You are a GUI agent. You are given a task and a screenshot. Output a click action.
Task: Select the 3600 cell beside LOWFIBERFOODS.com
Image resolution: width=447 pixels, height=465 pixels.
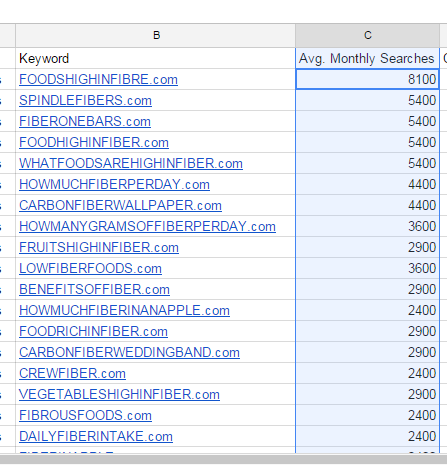click(x=367, y=268)
